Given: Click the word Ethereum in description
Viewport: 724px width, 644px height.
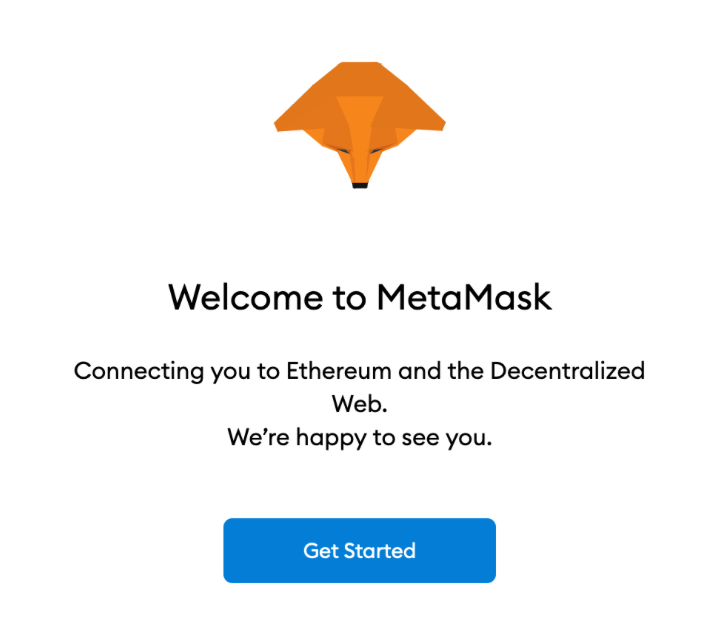Looking at the screenshot, I should click(x=339, y=371).
